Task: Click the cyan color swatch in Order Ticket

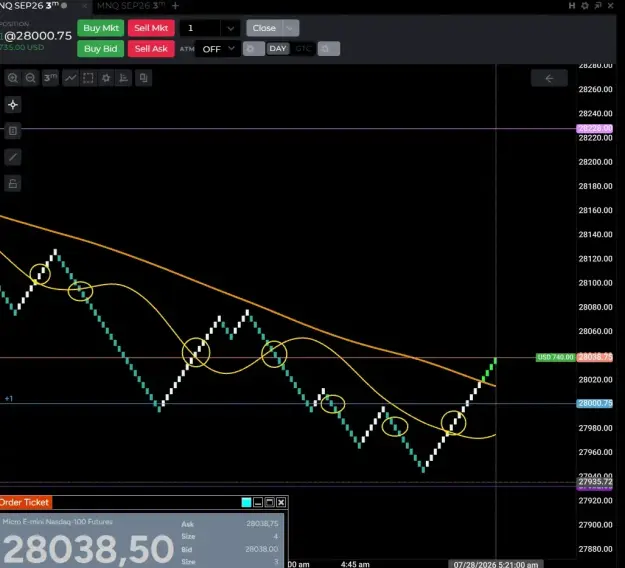Action: coord(246,502)
